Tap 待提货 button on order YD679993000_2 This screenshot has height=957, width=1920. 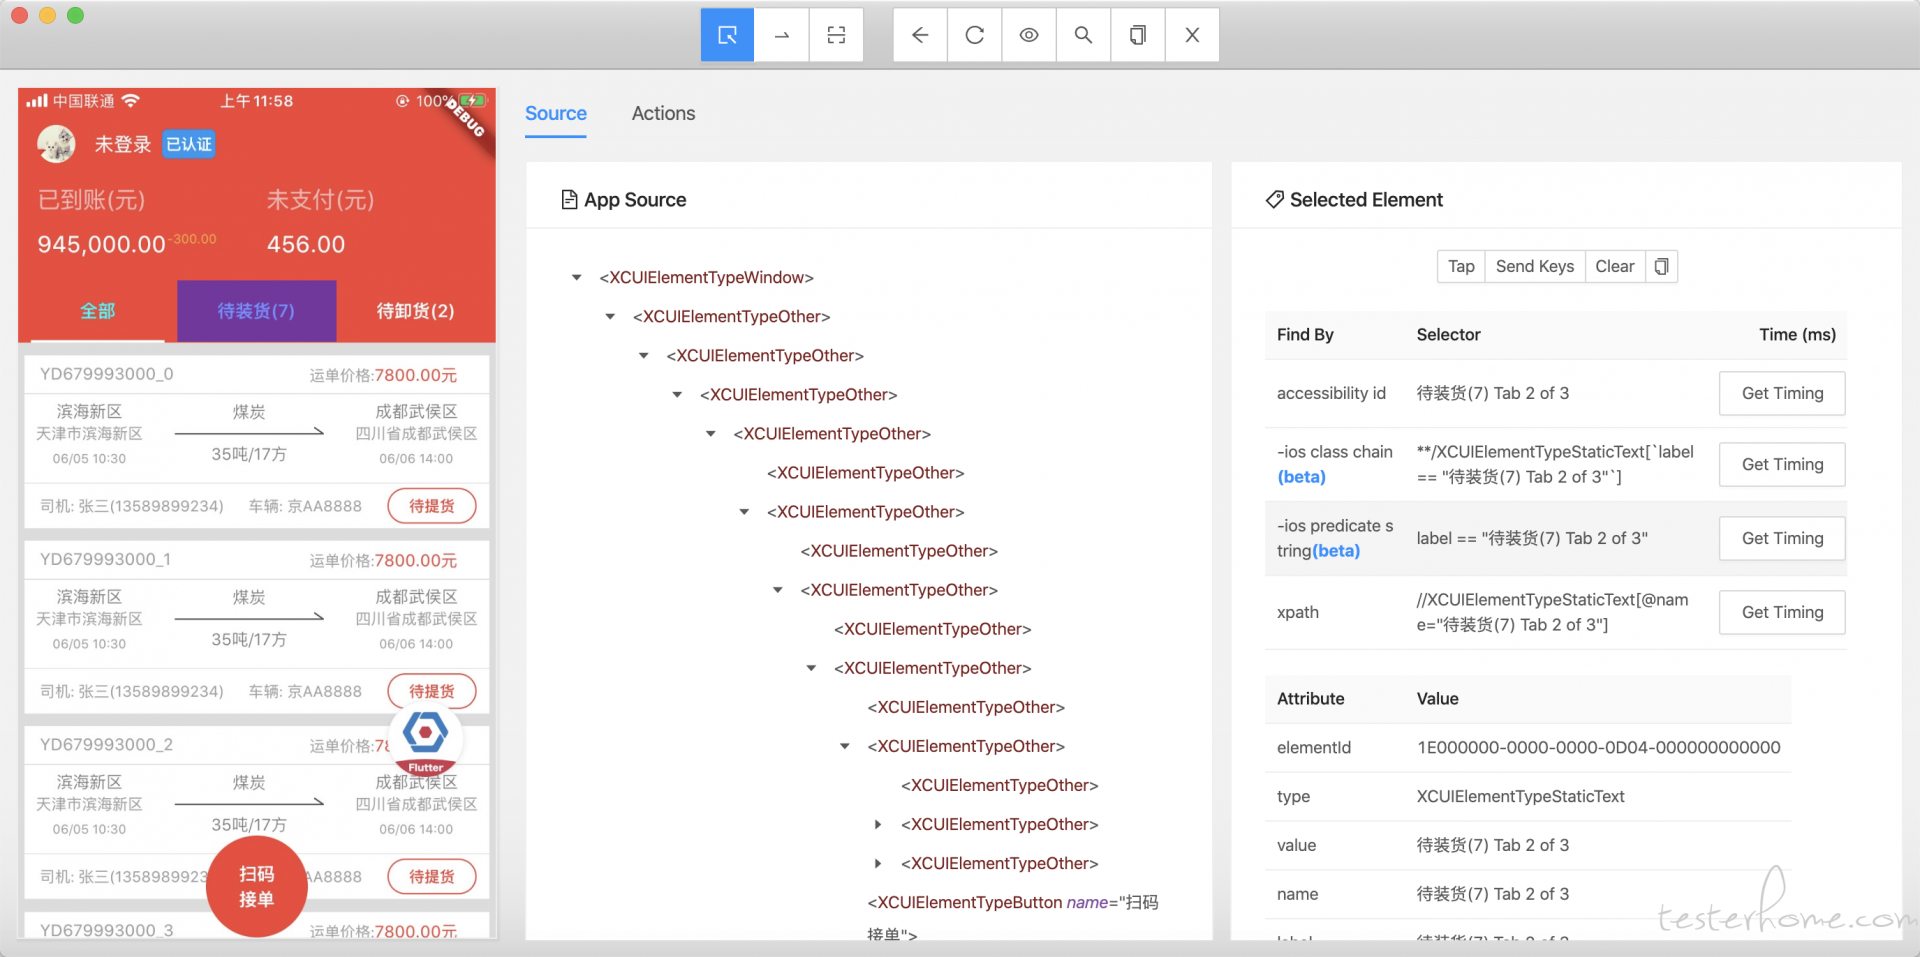(x=432, y=876)
